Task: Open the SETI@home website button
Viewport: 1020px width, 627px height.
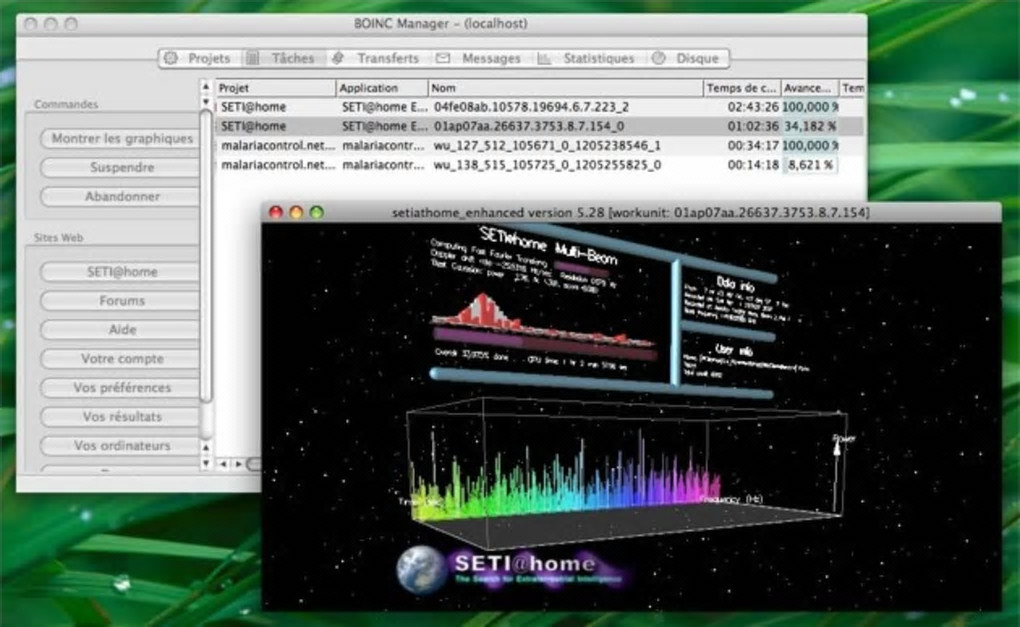Action: click(x=121, y=272)
